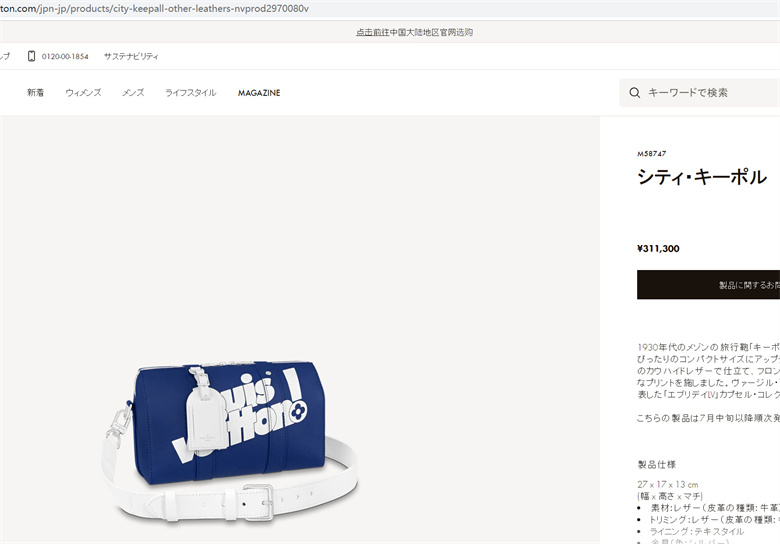
Task: Click the dimensions text 27 x 17 x 13 cm
Action: click(x=668, y=484)
